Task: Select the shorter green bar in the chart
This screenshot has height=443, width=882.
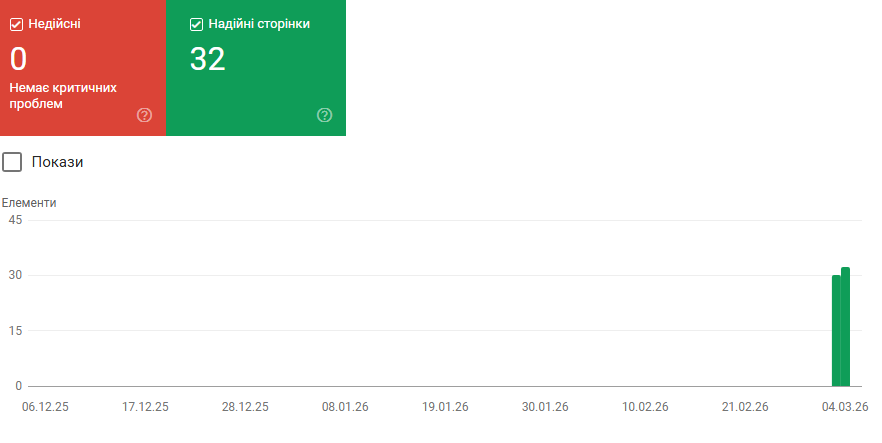Action: point(836,330)
